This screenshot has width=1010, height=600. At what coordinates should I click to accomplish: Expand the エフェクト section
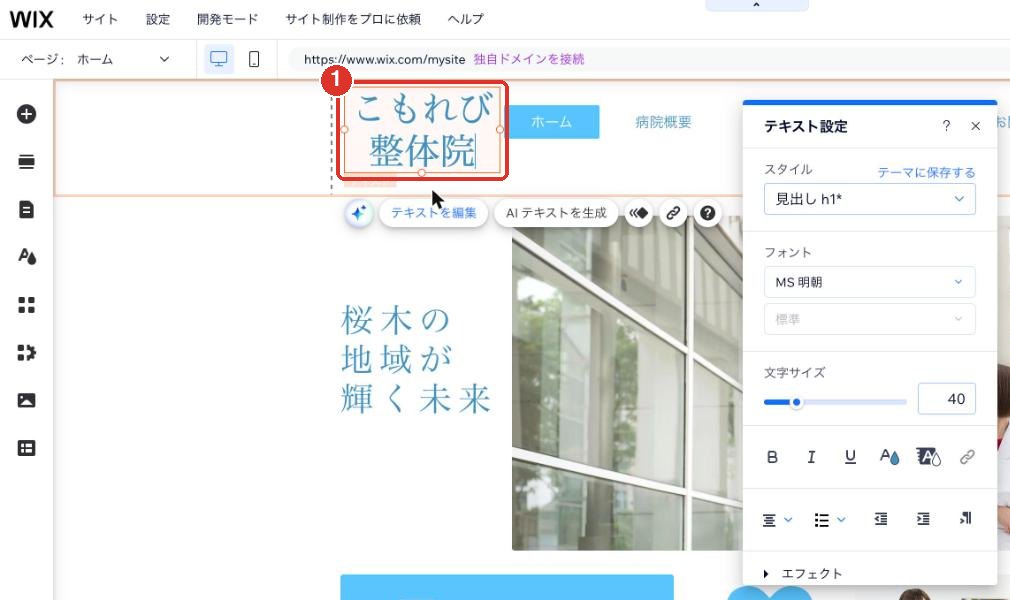(803, 574)
